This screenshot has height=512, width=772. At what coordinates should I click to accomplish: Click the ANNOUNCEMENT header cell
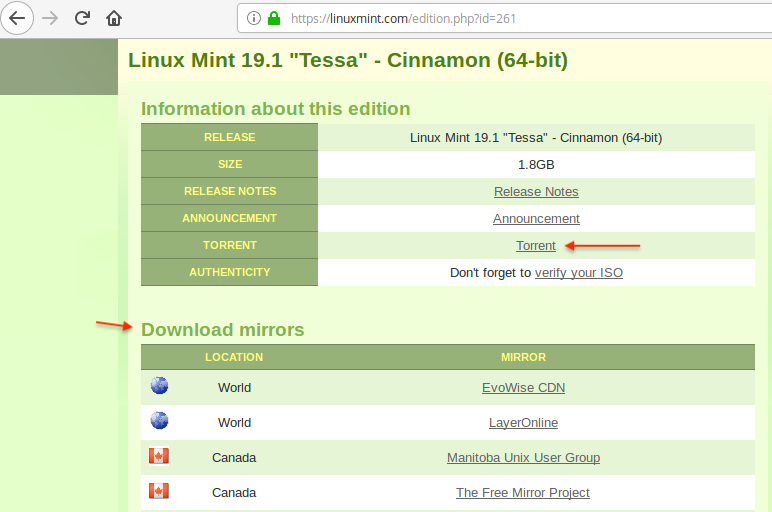tap(229, 218)
